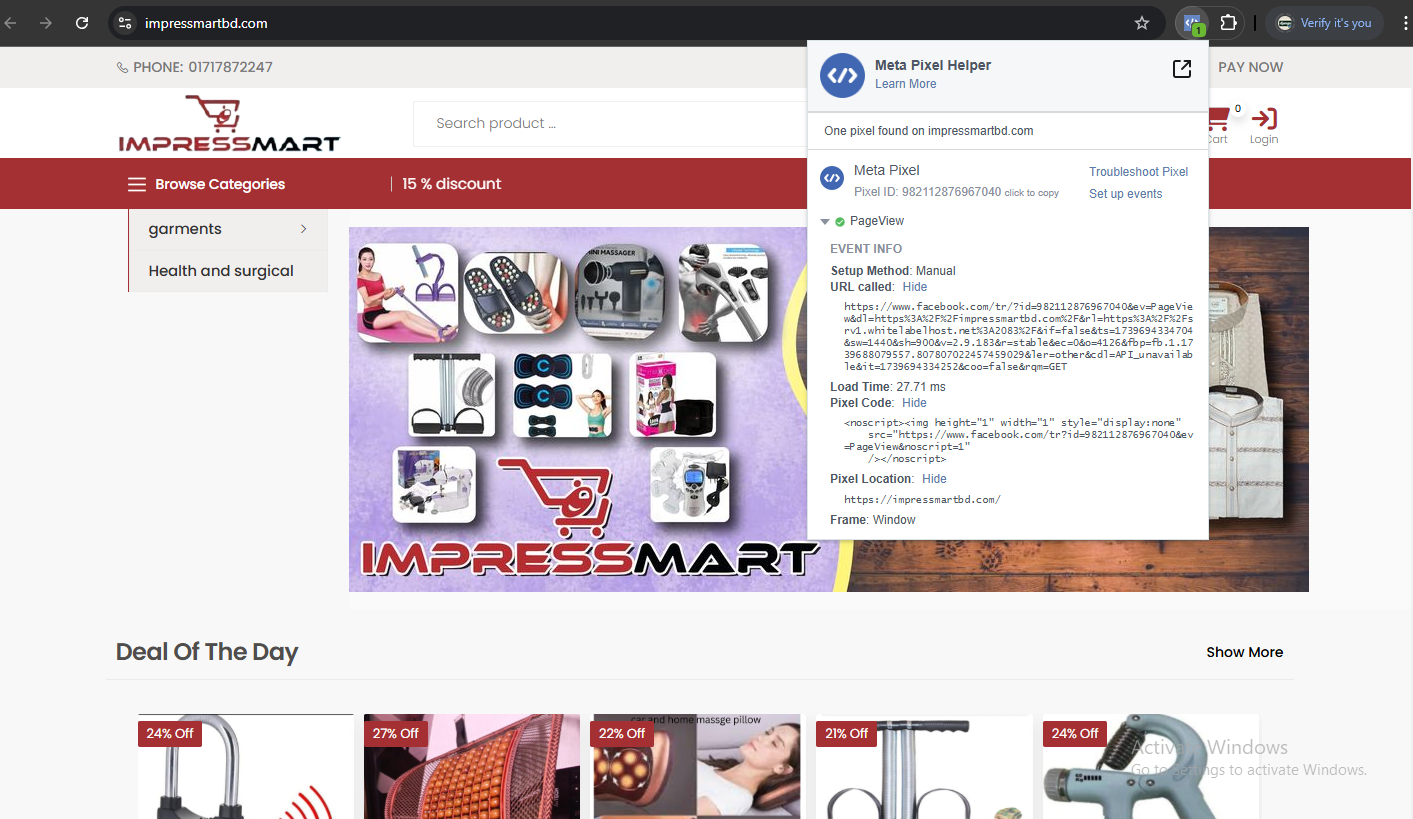Viewport: 1413px width, 819px height.
Task: Hide the URL called section
Action: 914,287
